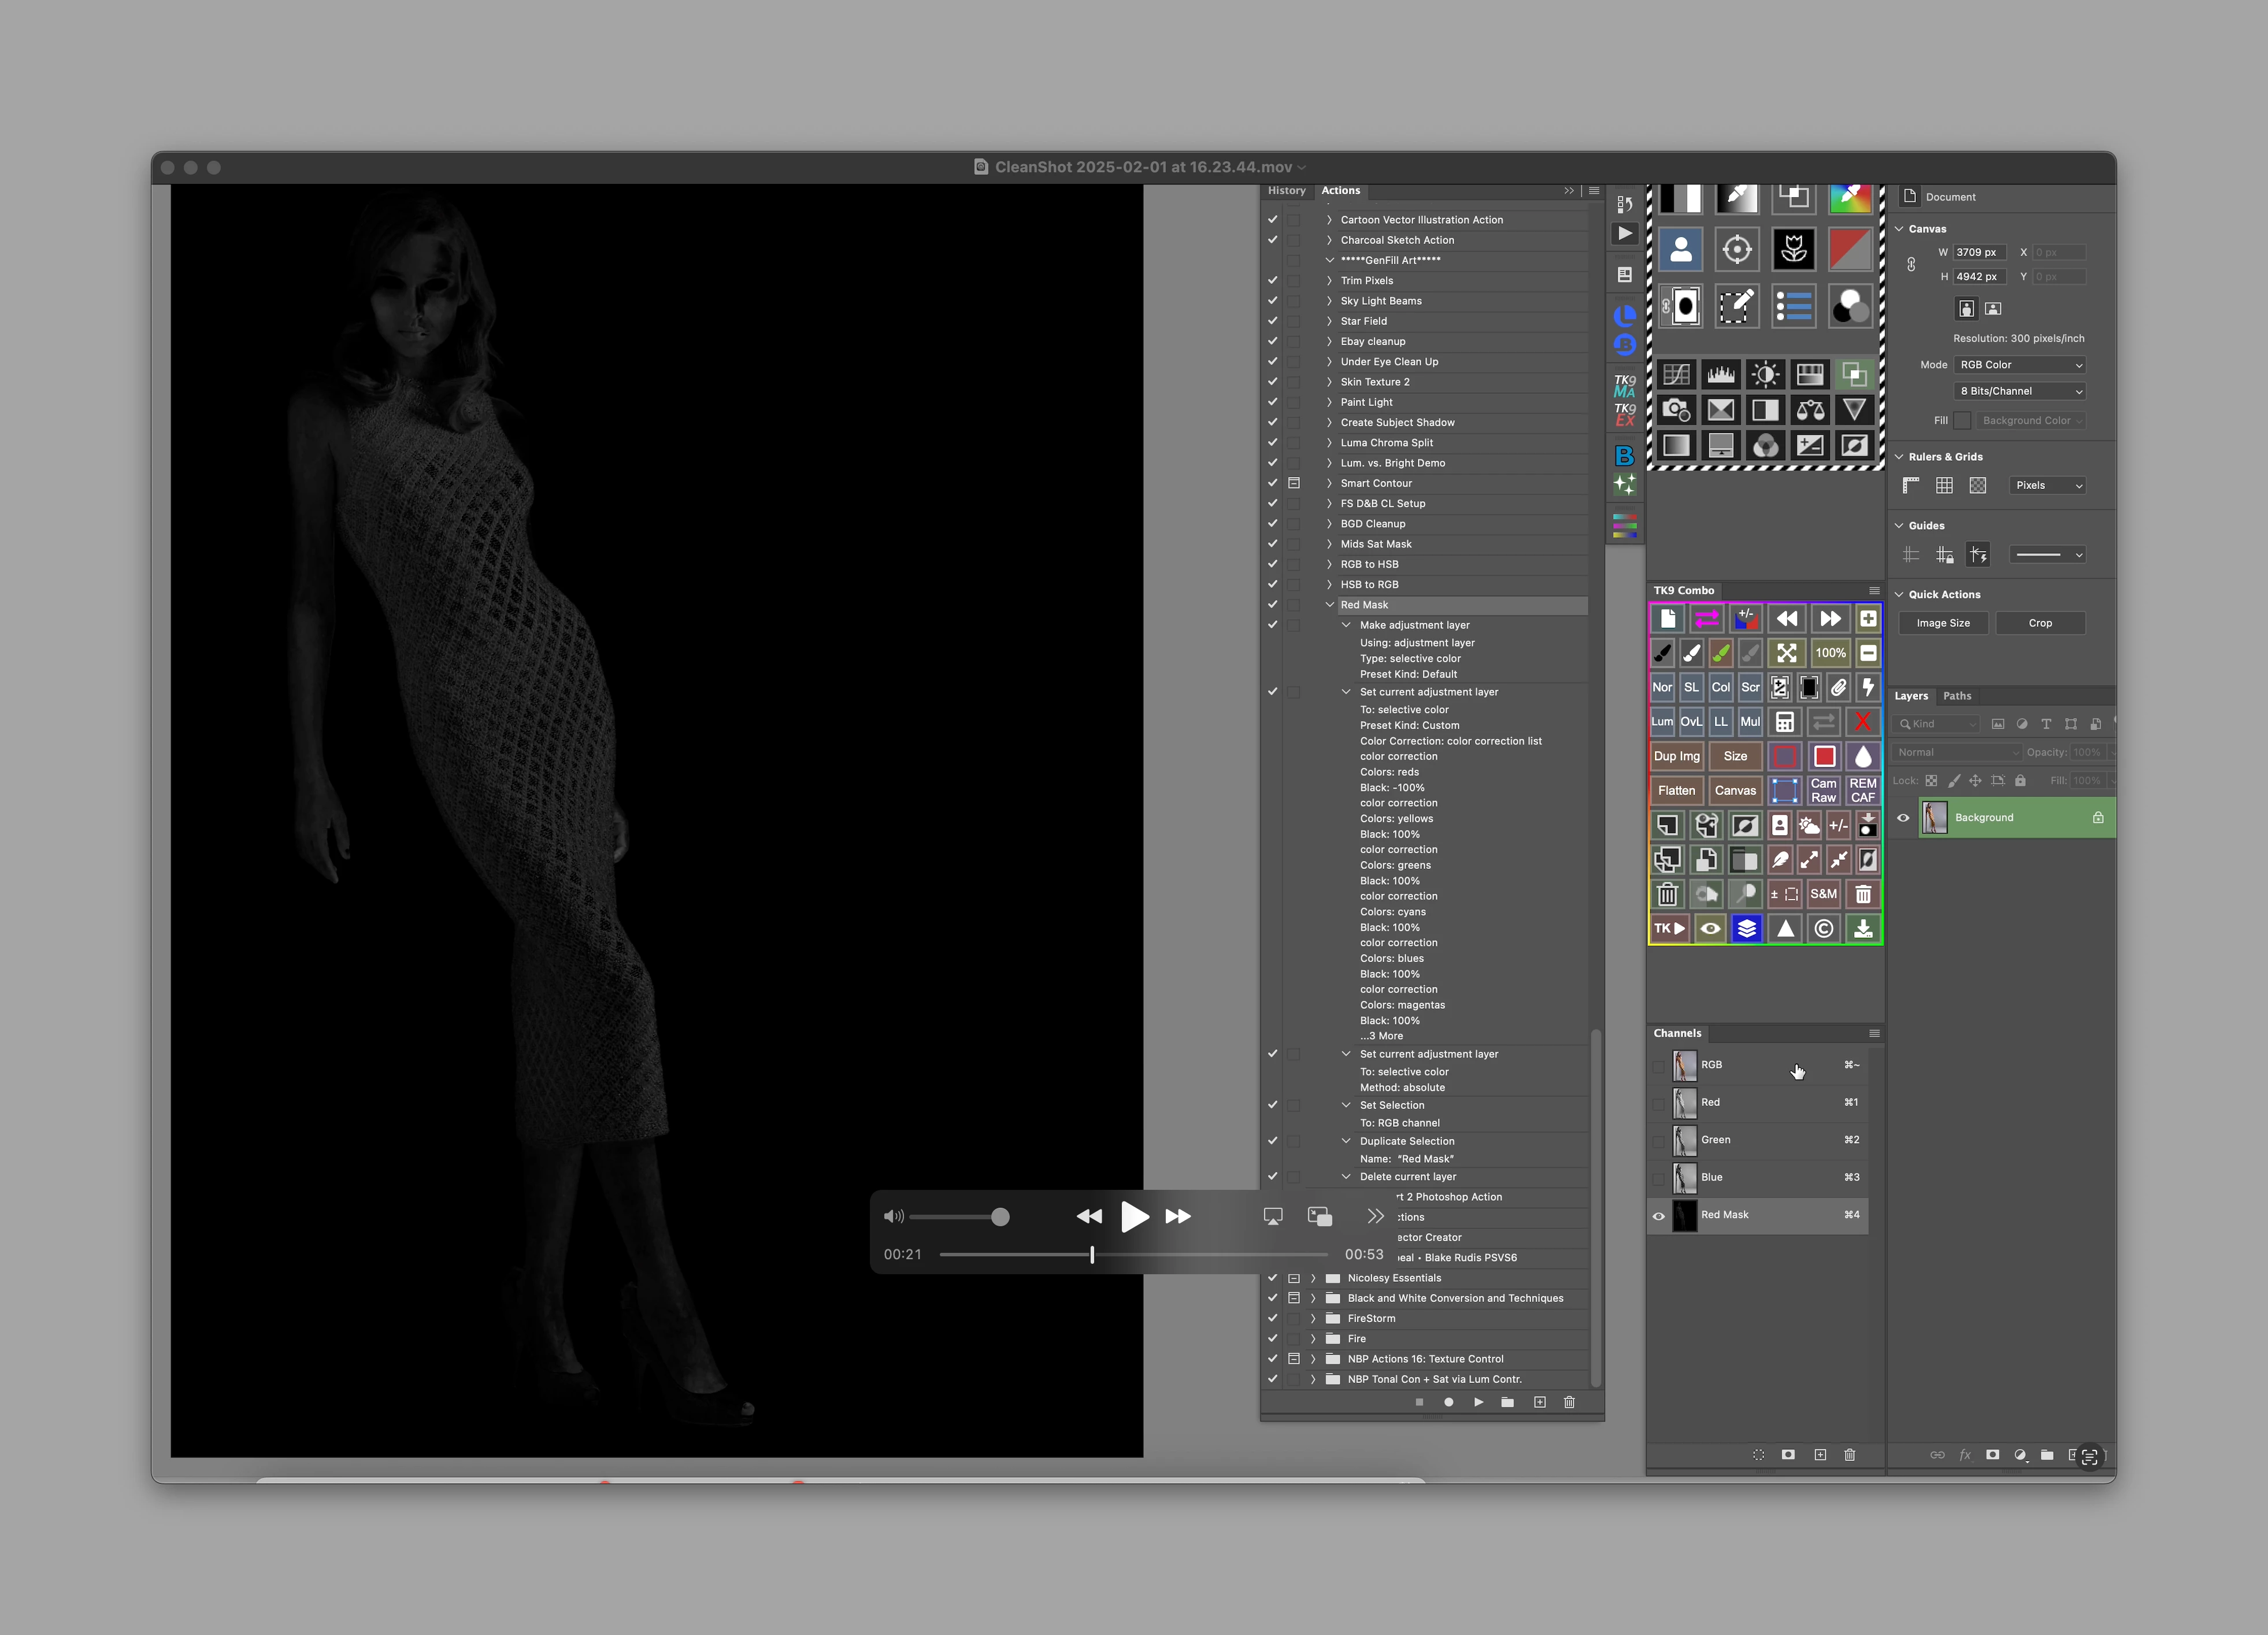Open the RGB Color mode dropdown

pyautogui.click(x=2019, y=365)
